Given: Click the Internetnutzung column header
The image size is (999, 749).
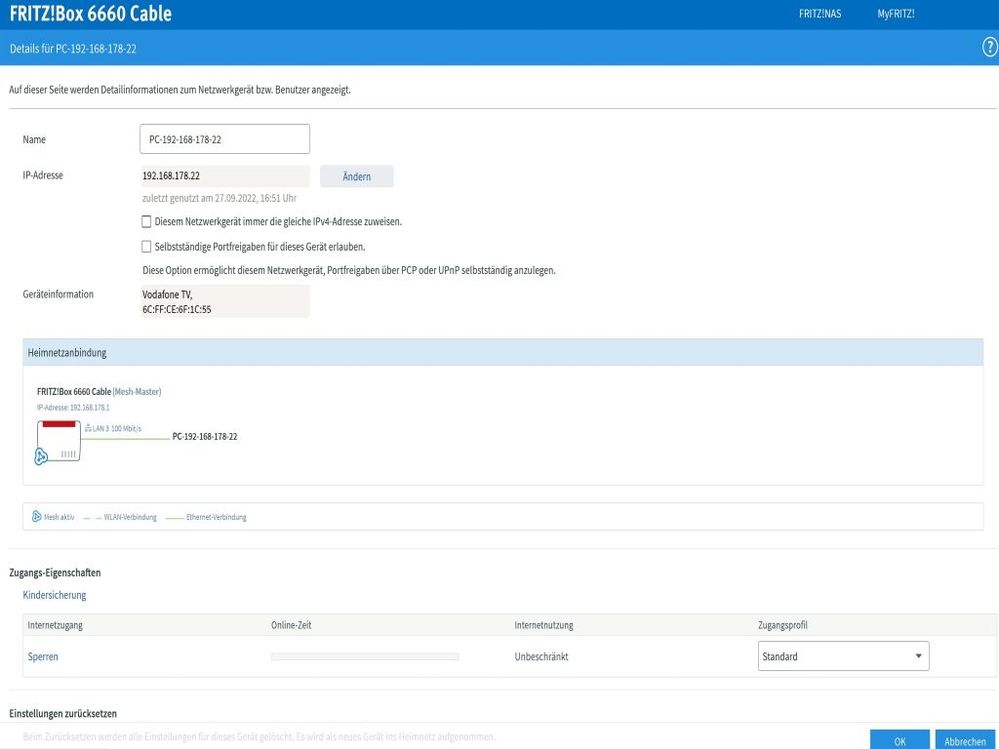Looking at the screenshot, I should 544,625.
